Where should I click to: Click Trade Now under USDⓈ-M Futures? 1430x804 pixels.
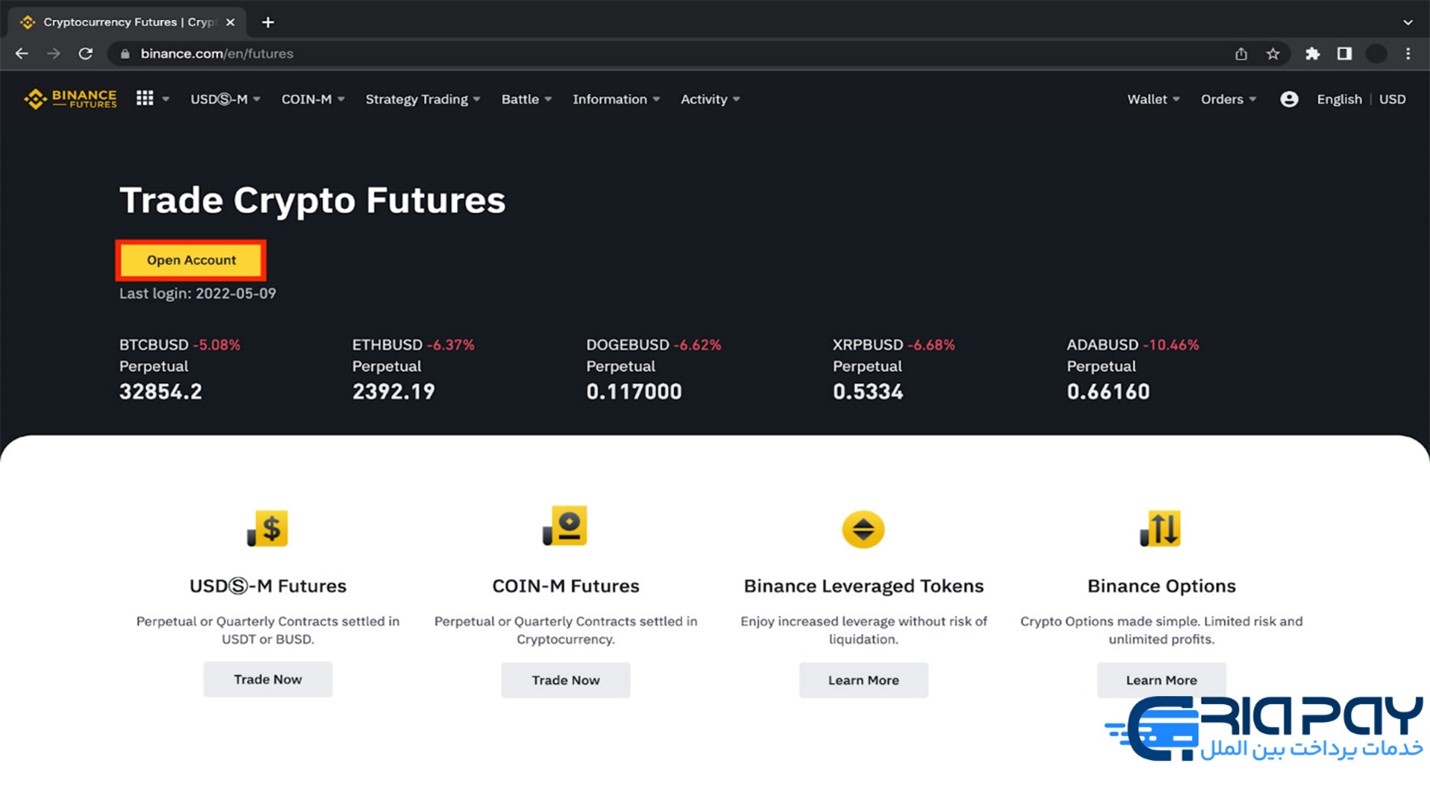click(268, 679)
